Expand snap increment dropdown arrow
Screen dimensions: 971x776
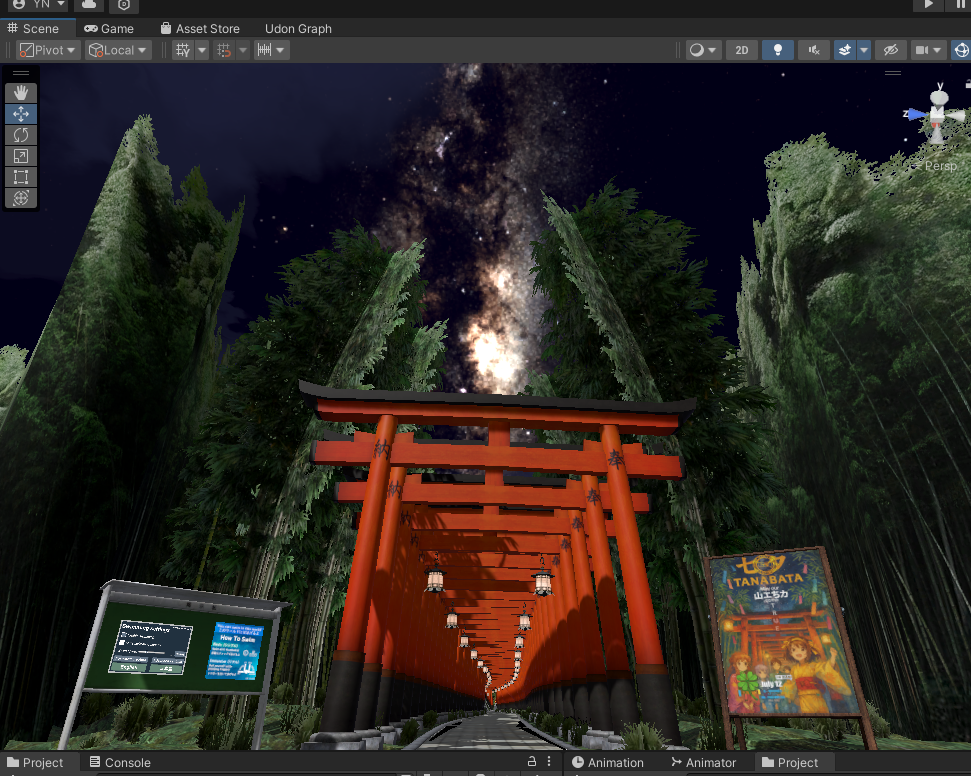(243, 50)
